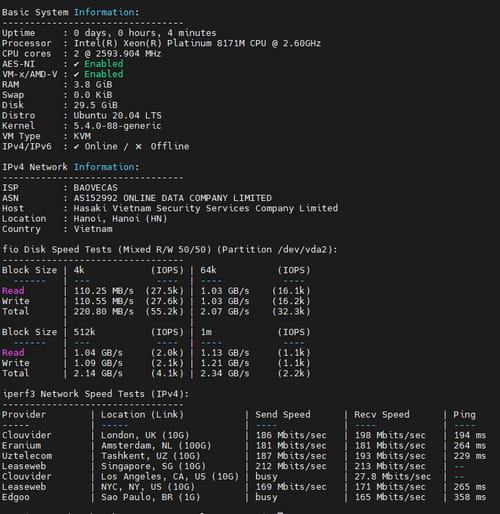Click the Eranium provider row name
The image size is (500, 514).
click(21, 446)
